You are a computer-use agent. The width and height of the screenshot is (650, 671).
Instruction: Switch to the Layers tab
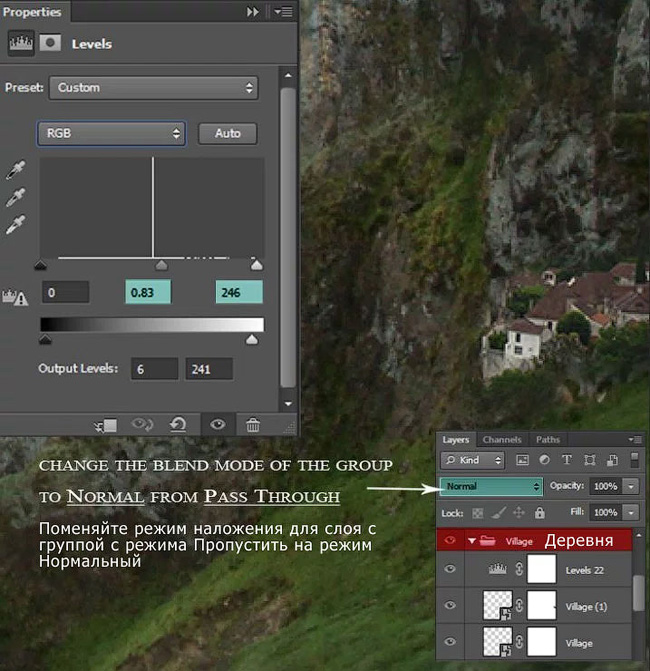[456, 439]
